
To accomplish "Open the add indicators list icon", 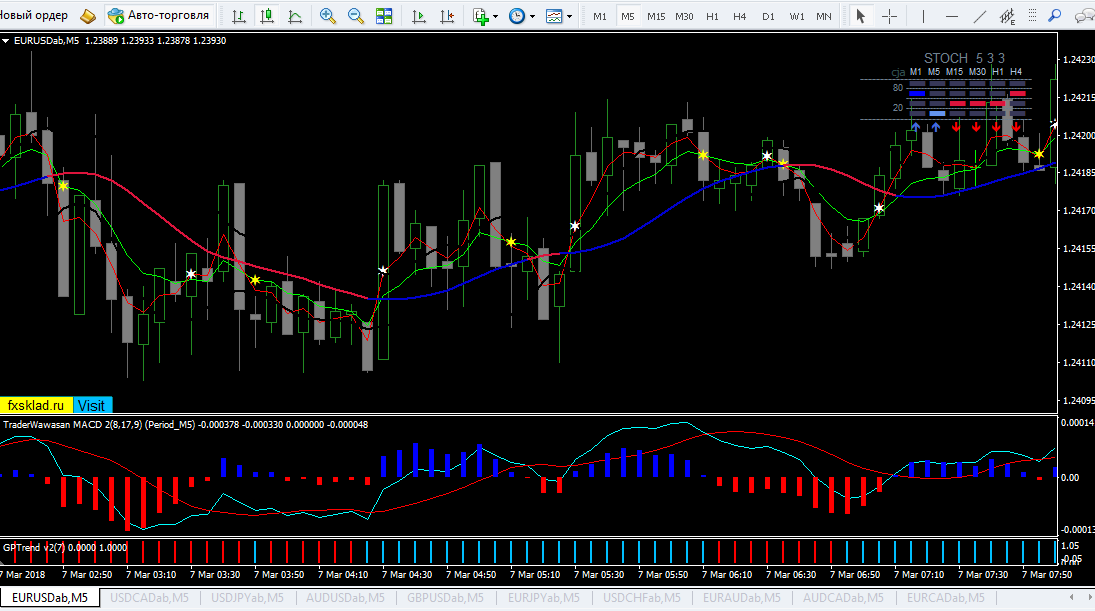I will pos(480,15).
